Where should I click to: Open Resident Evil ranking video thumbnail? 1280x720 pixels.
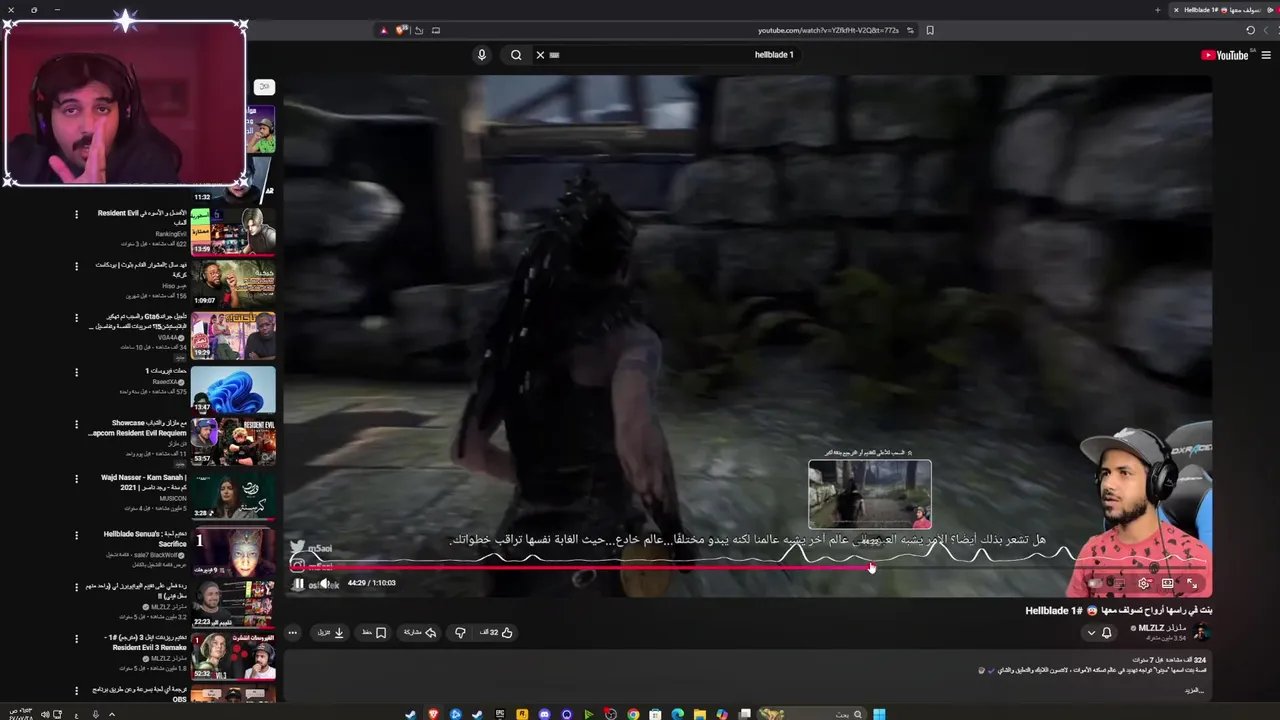[233, 232]
